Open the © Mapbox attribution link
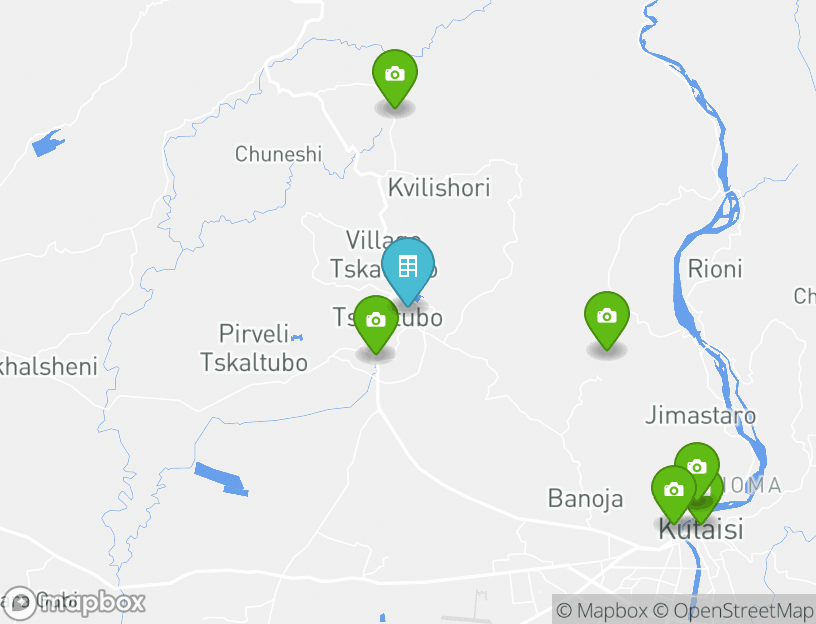Image resolution: width=816 pixels, height=624 pixels. pyautogui.click(x=602, y=610)
